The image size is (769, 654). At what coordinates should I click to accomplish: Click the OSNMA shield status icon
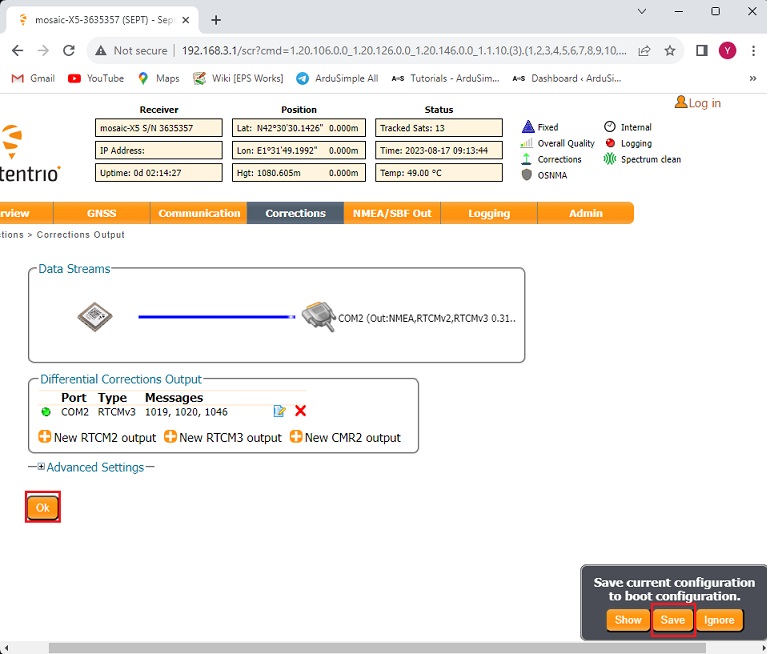click(527, 175)
